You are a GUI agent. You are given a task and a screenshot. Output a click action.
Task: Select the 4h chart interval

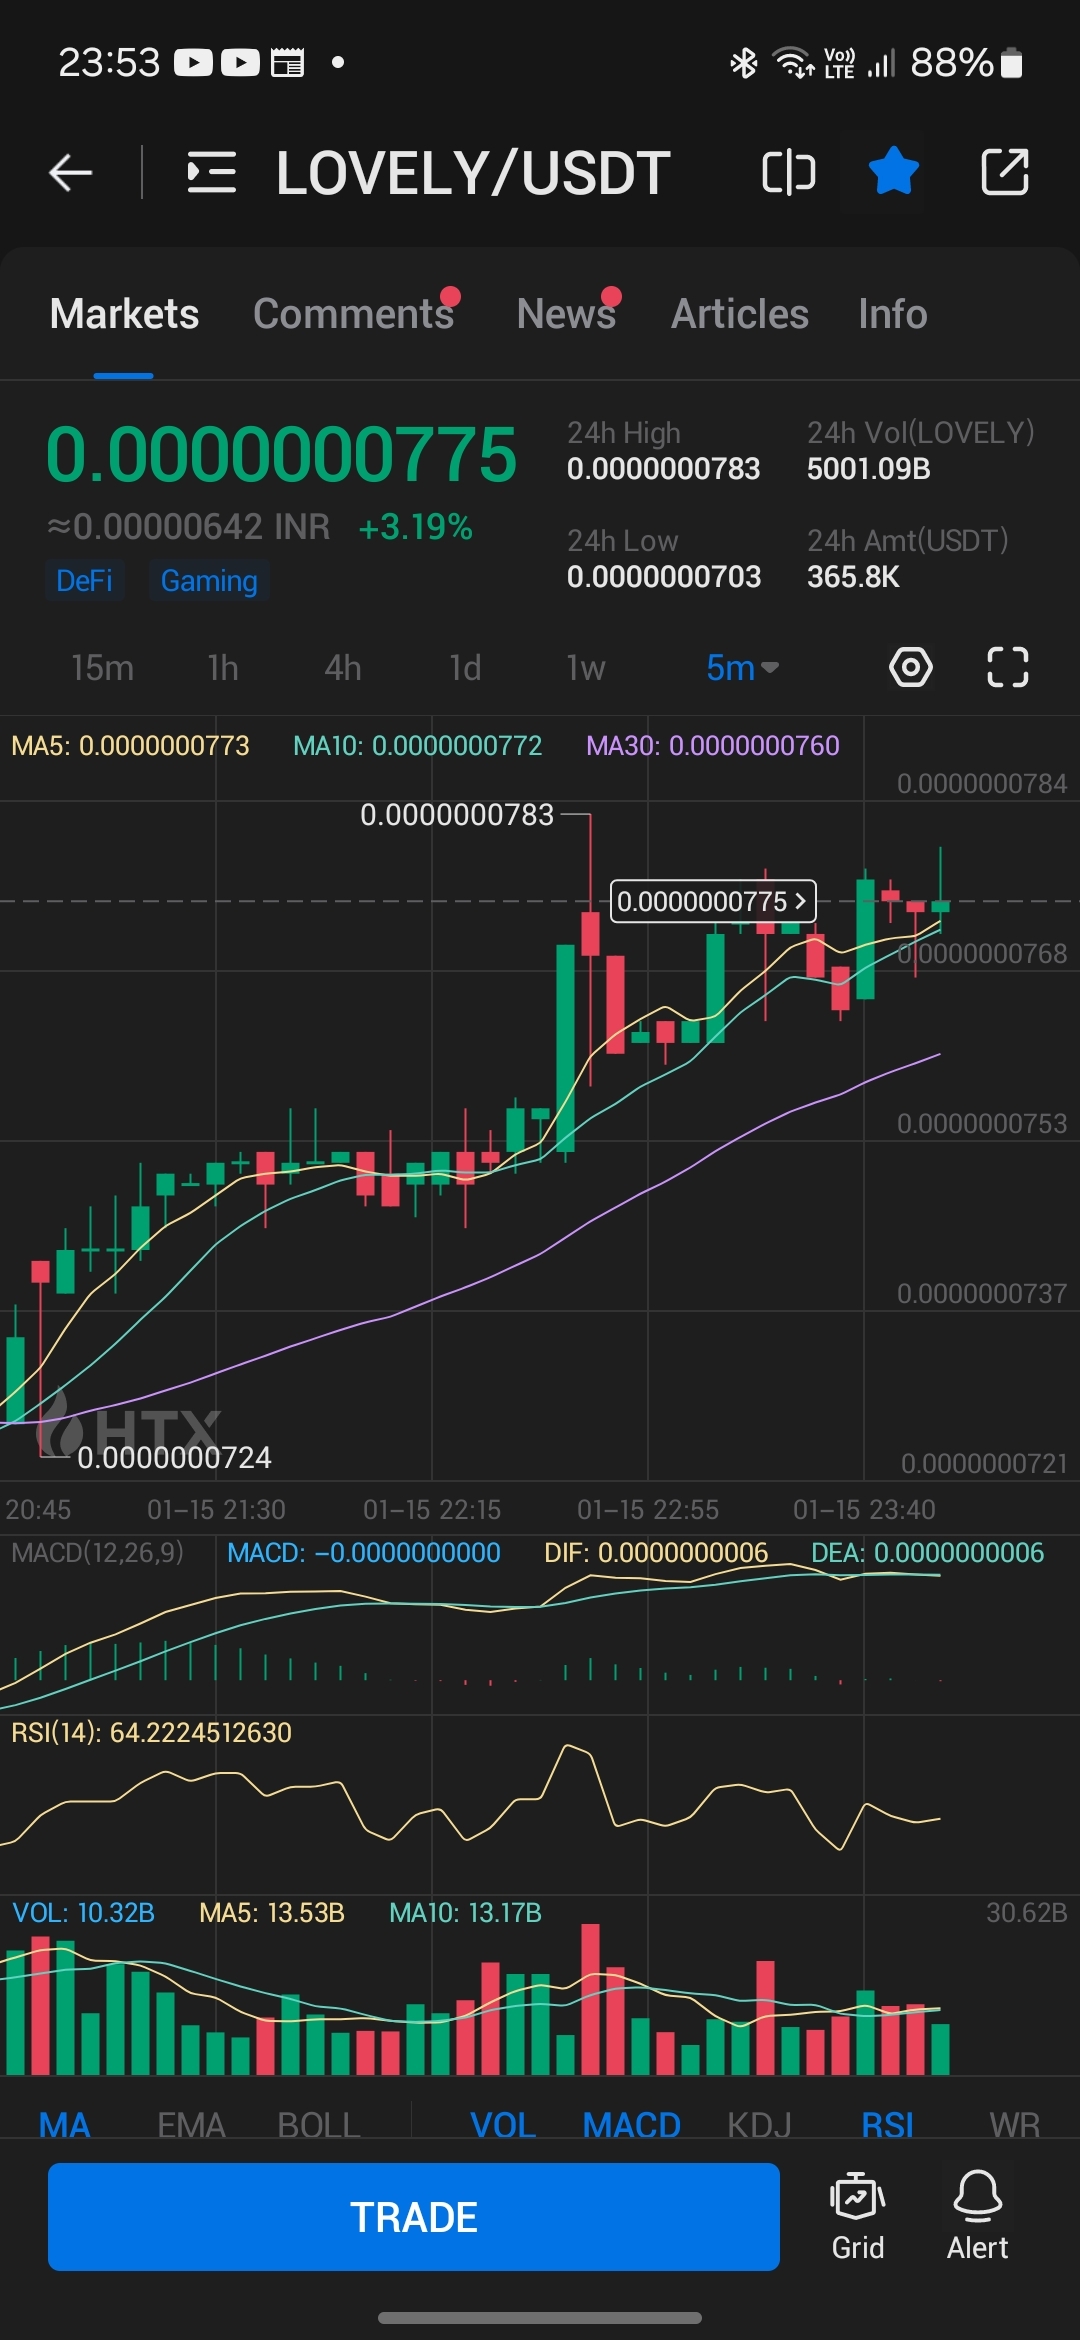[x=342, y=668]
